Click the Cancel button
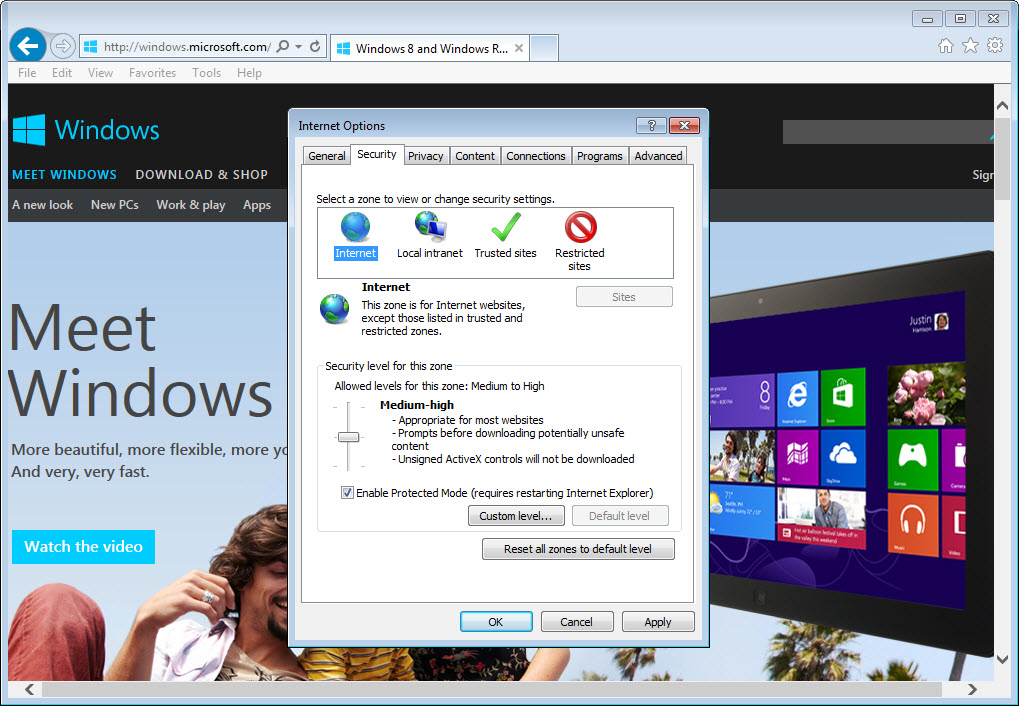Image resolution: width=1019 pixels, height=706 pixels. click(x=576, y=622)
